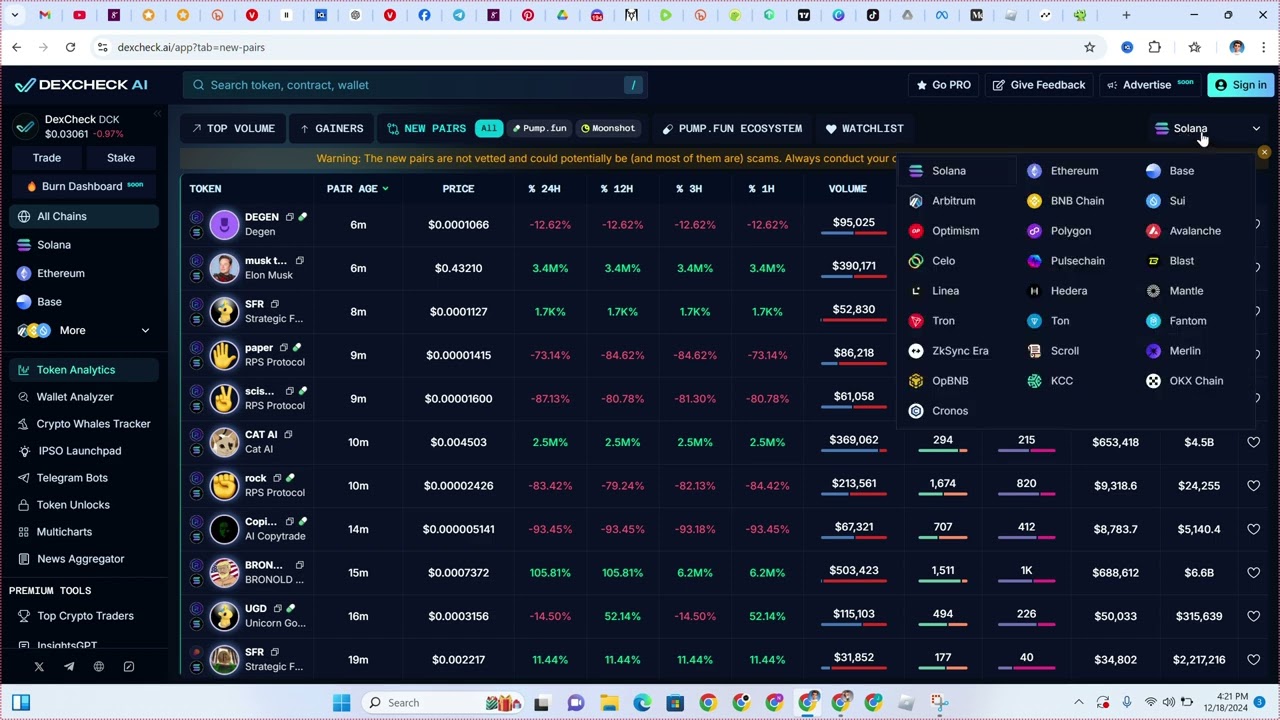Open Token Analytics in sidebar

tap(84, 370)
